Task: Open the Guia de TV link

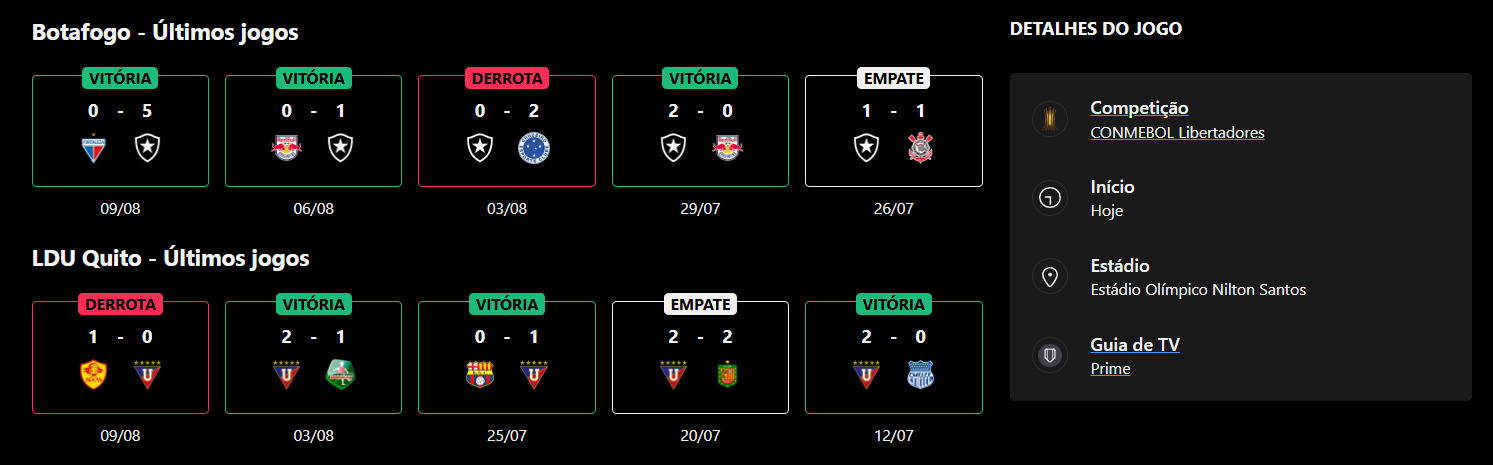Action: (x=1135, y=345)
